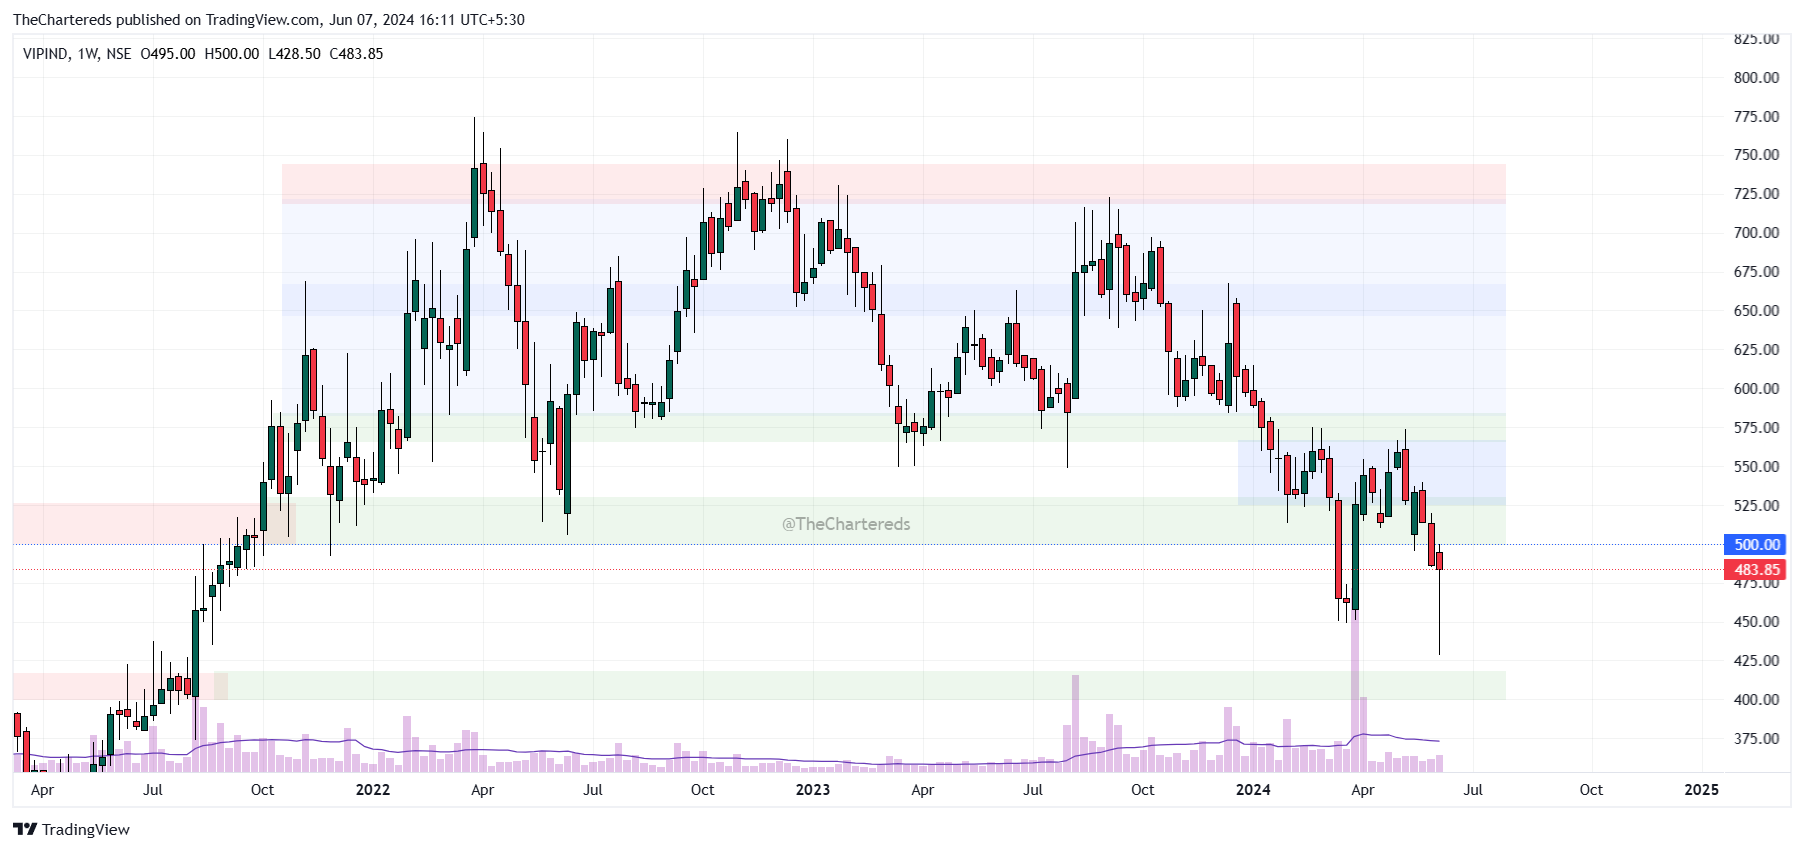
Task: Click the close value 'C483.85'
Action: point(356,54)
